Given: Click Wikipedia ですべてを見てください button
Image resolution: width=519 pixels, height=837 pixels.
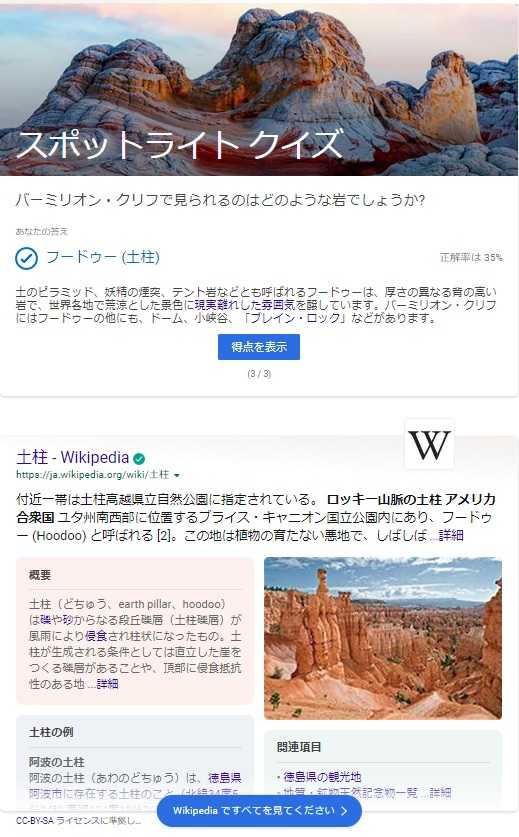Looking at the screenshot, I should pyautogui.click(x=259, y=811).
